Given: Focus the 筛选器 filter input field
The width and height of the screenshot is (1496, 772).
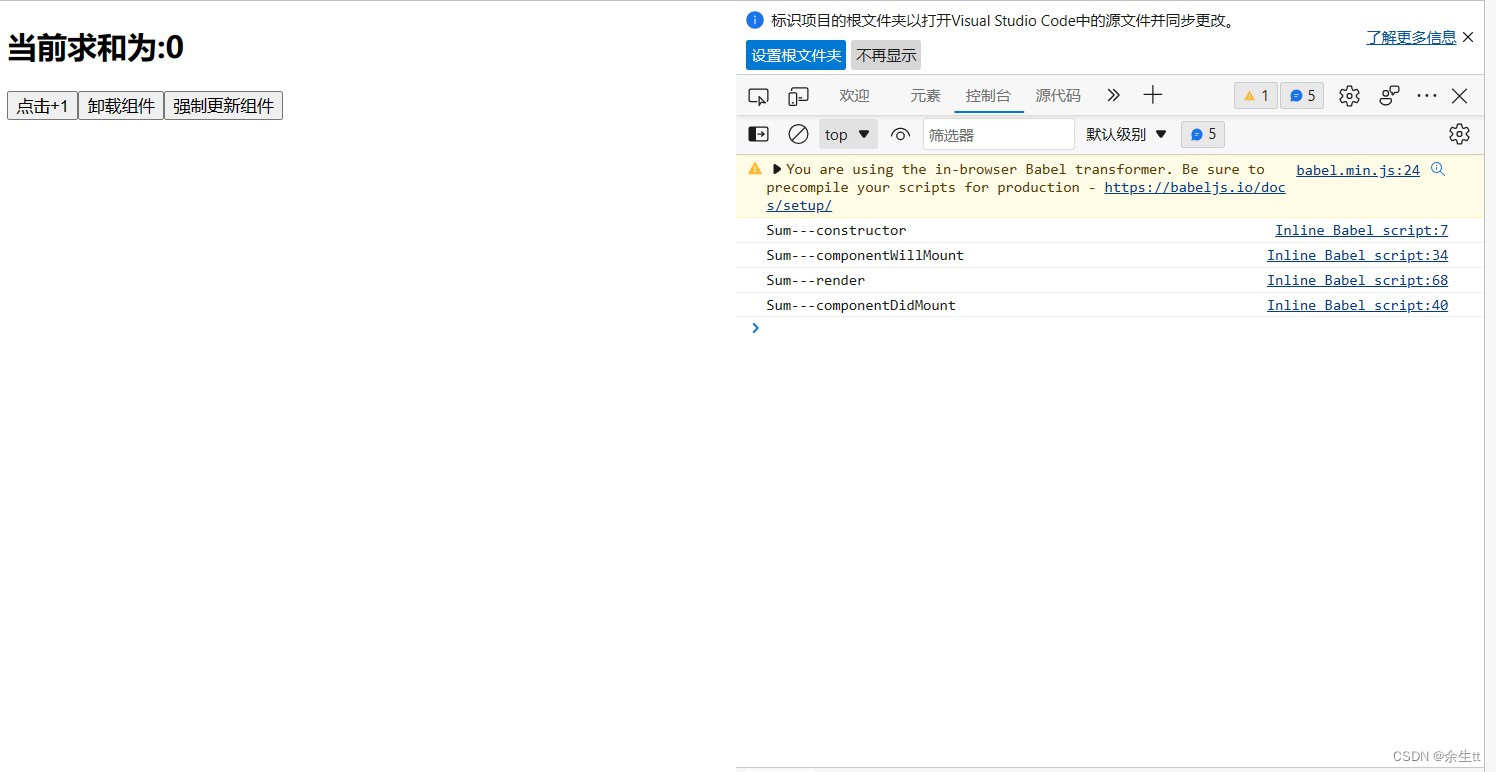Looking at the screenshot, I should click(x=998, y=134).
